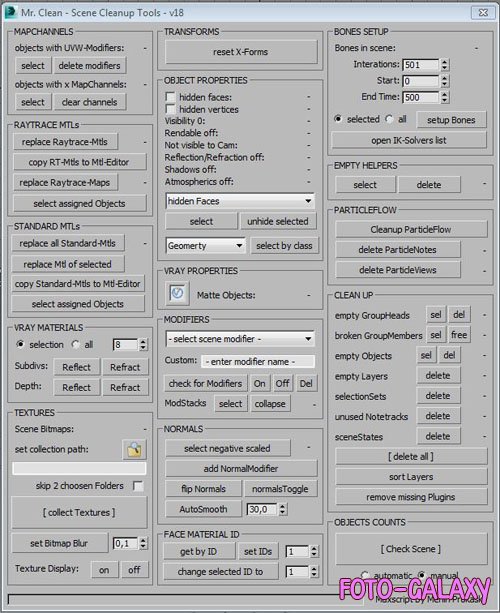Turn Texture Display on
The height and width of the screenshot is (613, 500).
pos(104,570)
